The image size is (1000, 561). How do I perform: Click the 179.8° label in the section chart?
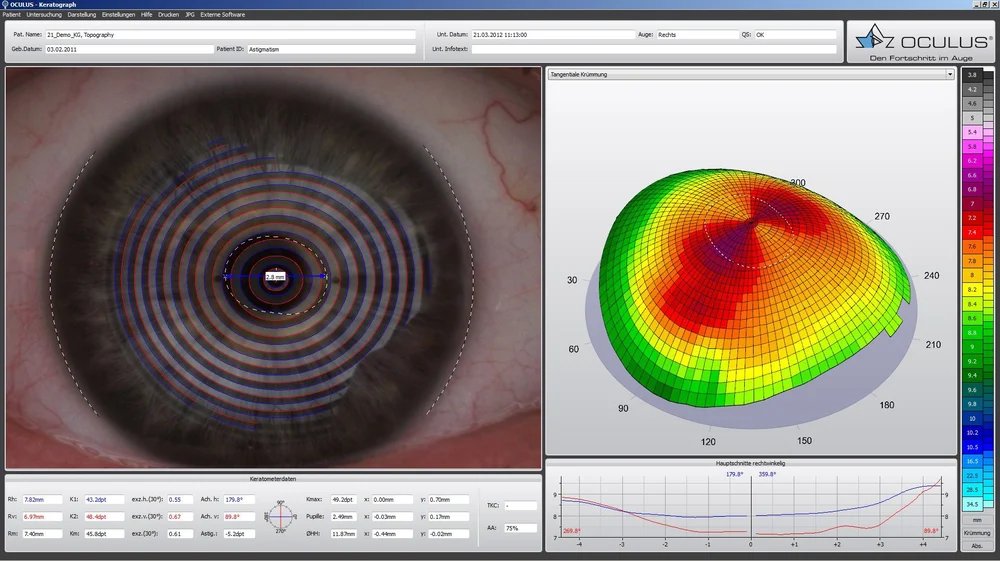[735, 474]
